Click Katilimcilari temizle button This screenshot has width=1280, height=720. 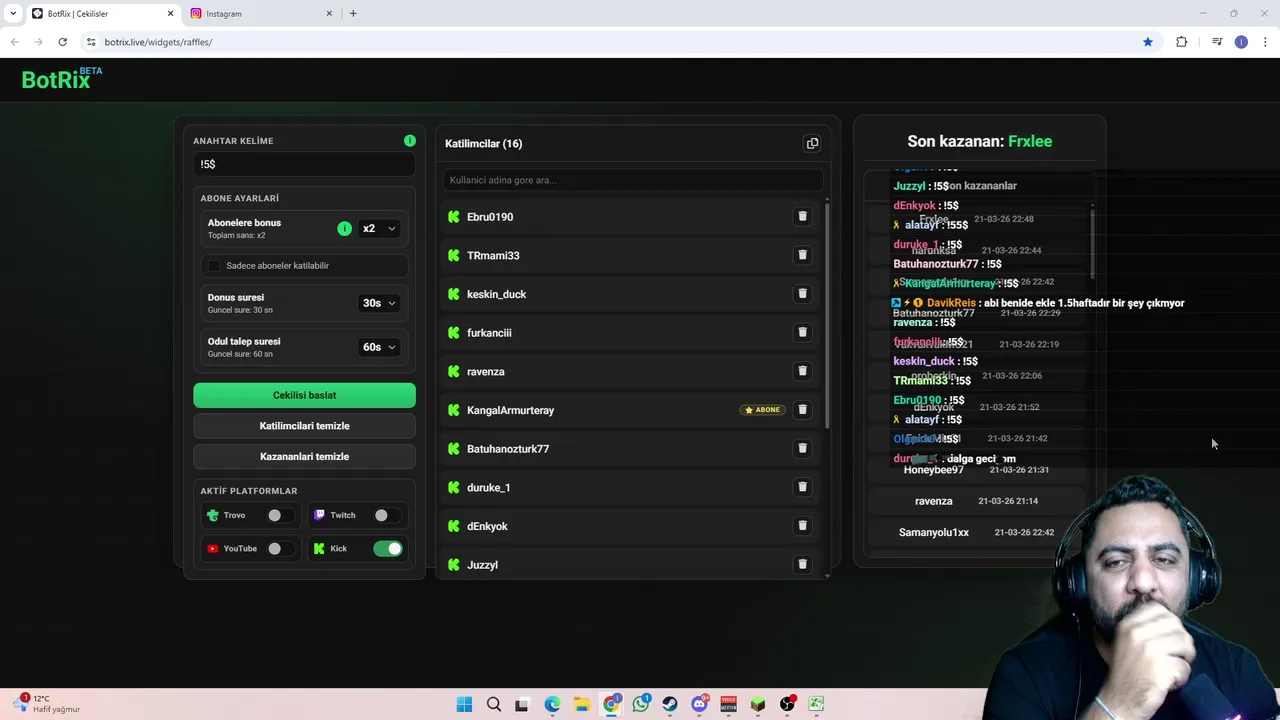[304, 426]
